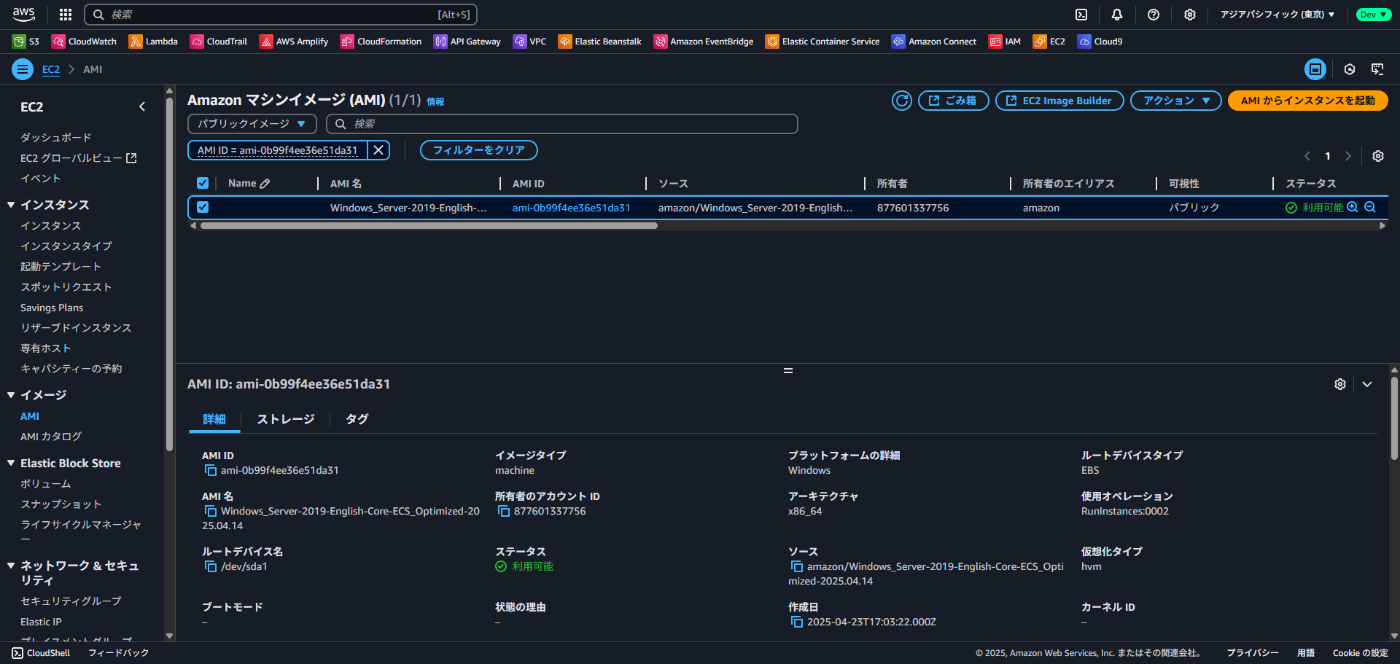
Task: Open CloudWatch from the favorites bar
Action: [x=84, y=41]
